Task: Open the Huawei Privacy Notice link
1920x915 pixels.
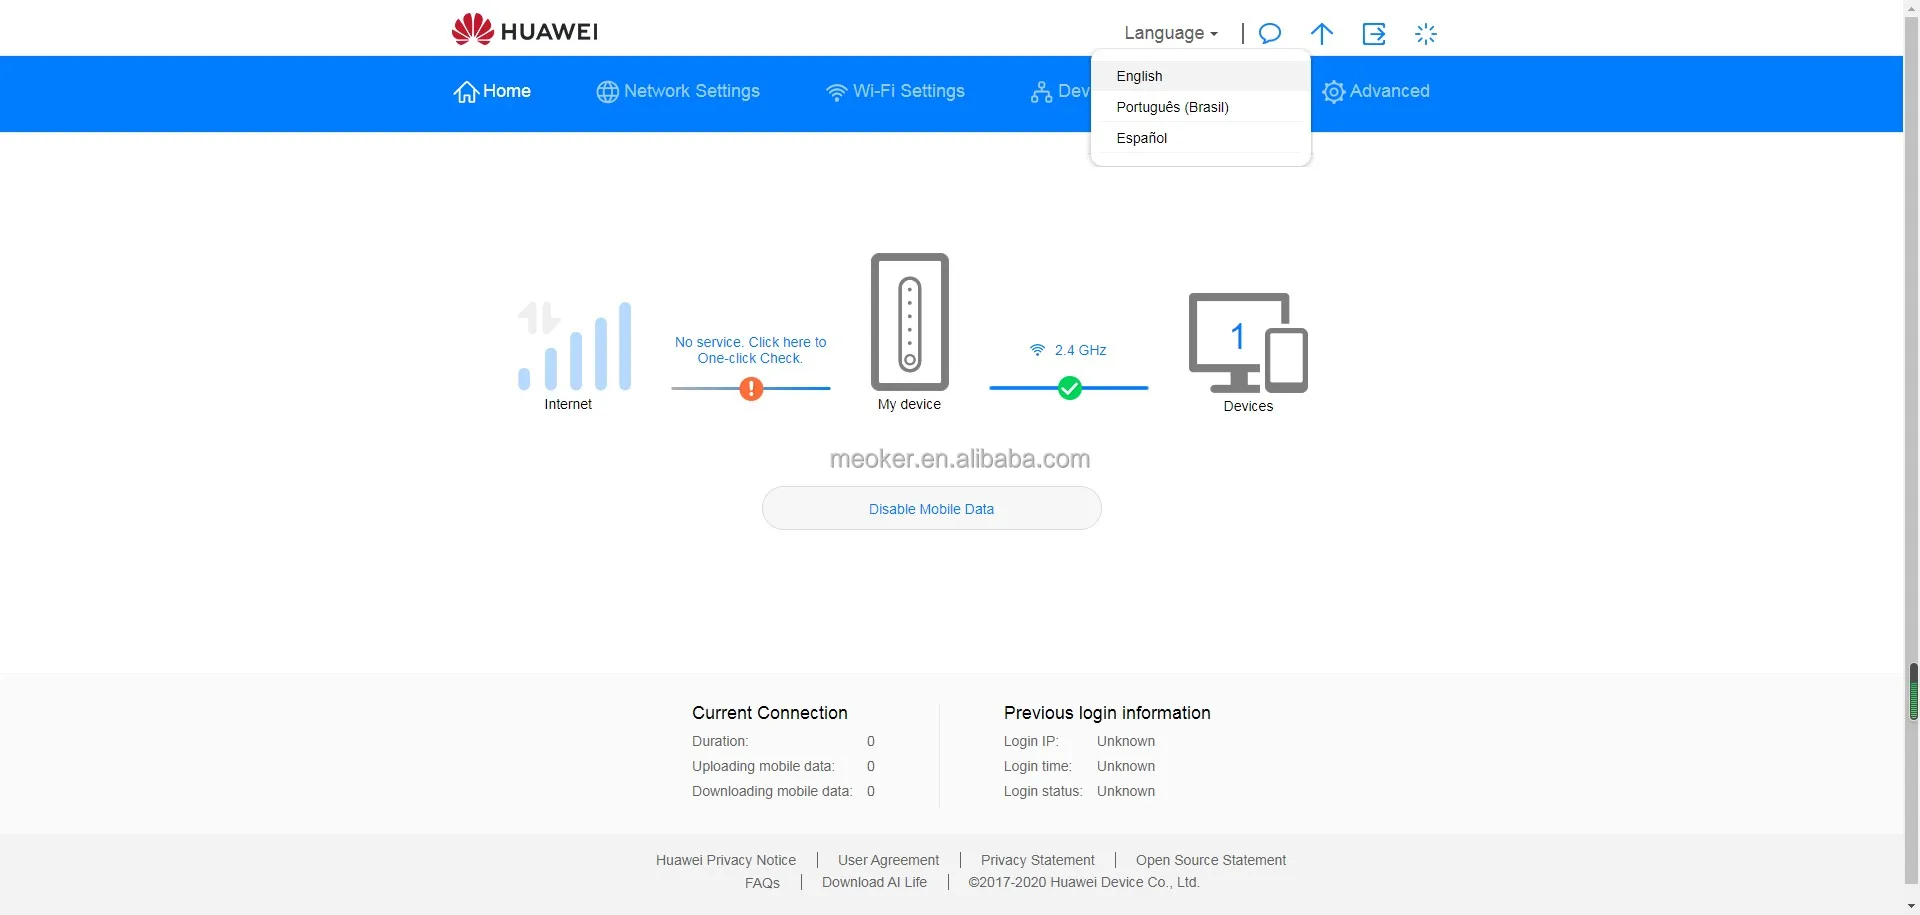Action: click(725, 859)
